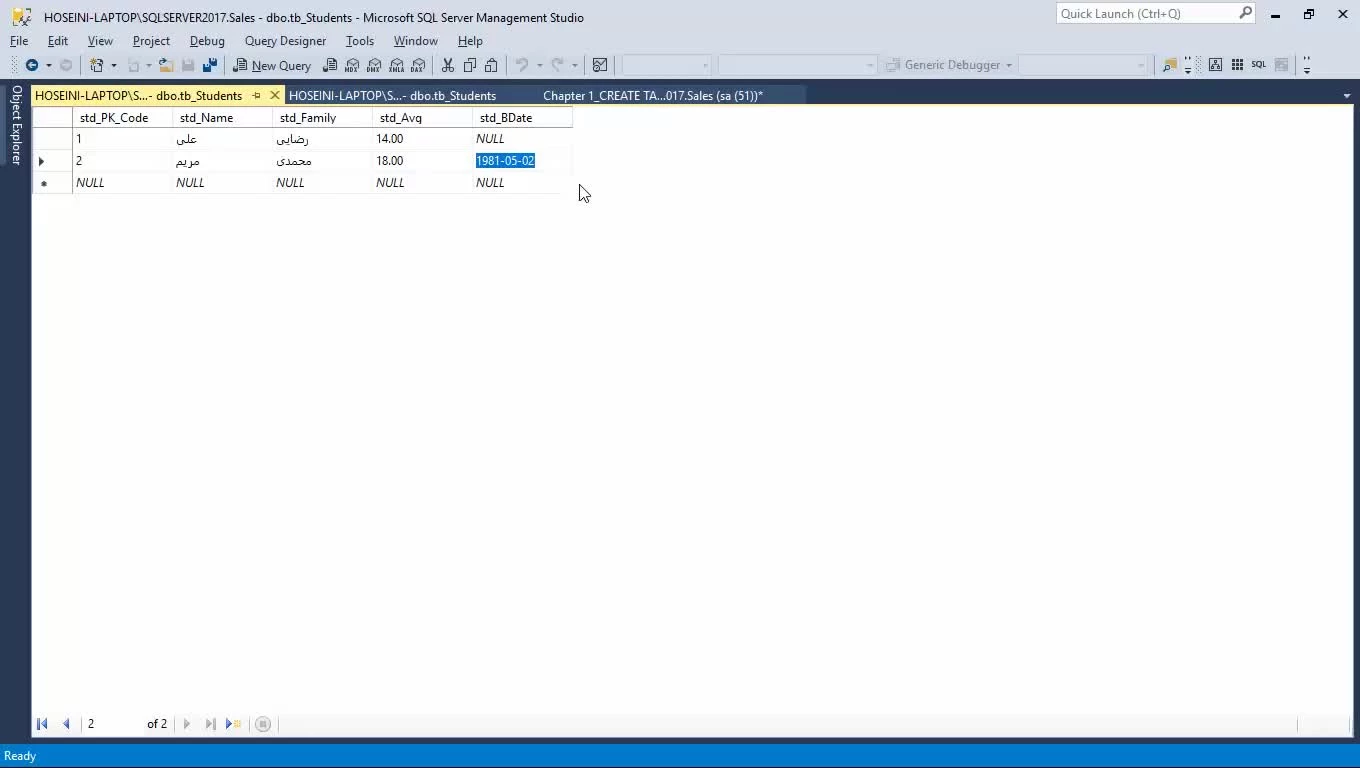Open the solution platforms combo box
Screen dimensions: 1360x768
[797, 65]
